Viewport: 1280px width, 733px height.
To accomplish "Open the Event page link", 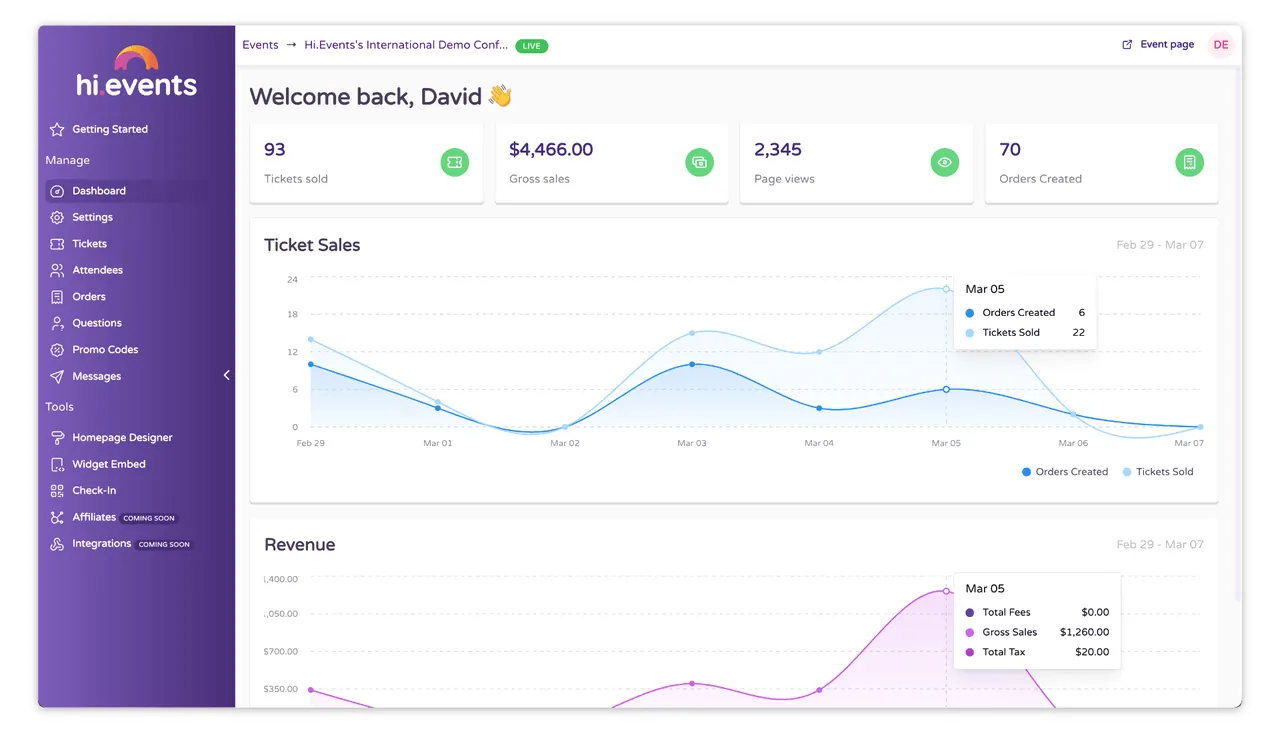I will click(x=1158, y=45).
